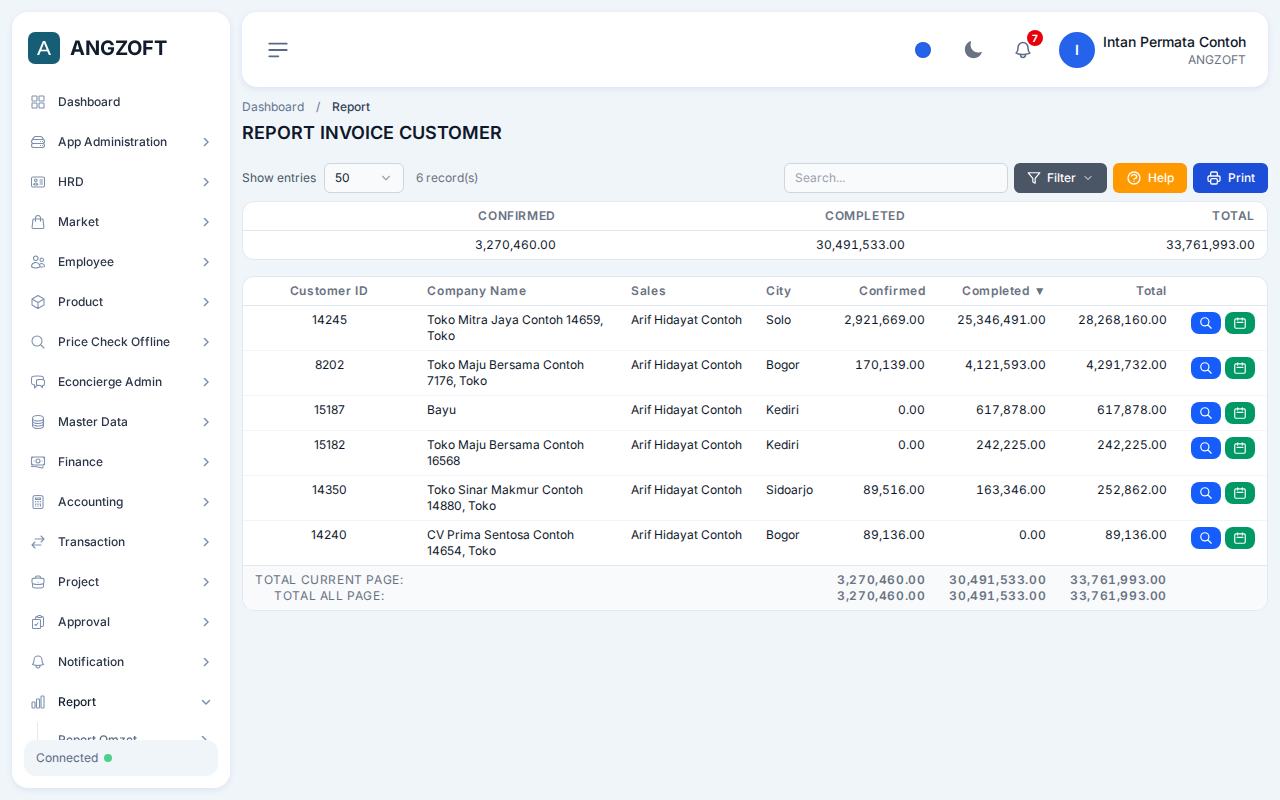
Task: Click Approval clipboard icon
Action: click(38, 622)
